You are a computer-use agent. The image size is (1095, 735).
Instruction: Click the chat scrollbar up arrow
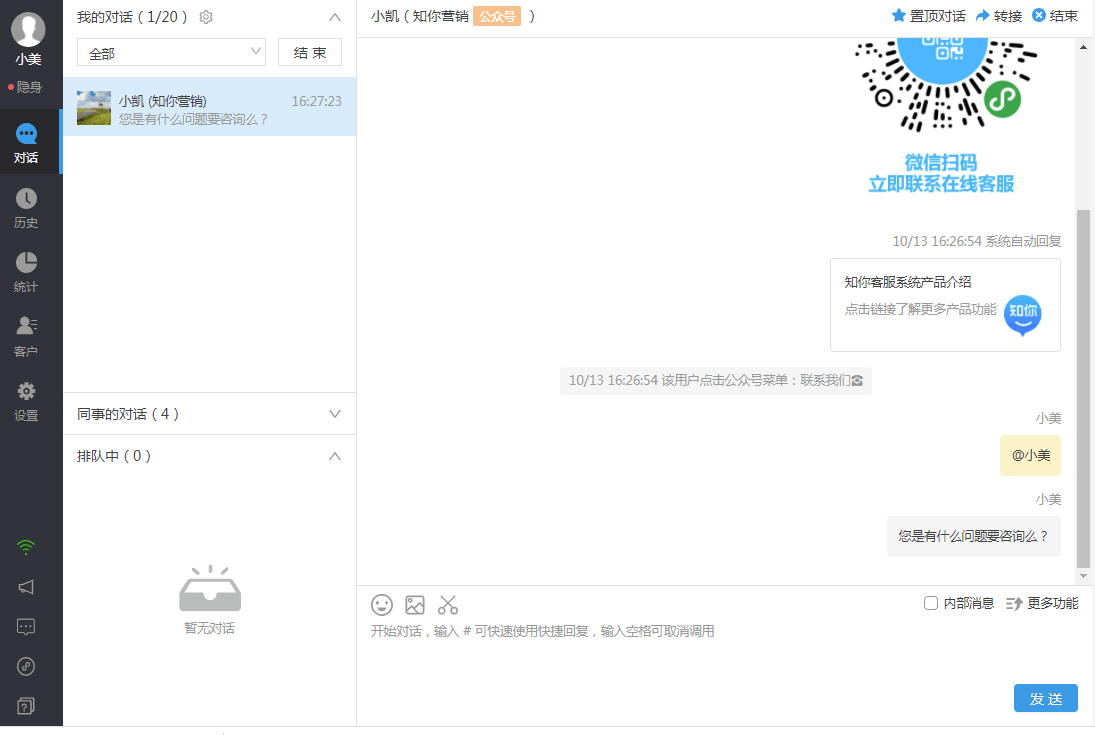click(x=1083, y=48)
